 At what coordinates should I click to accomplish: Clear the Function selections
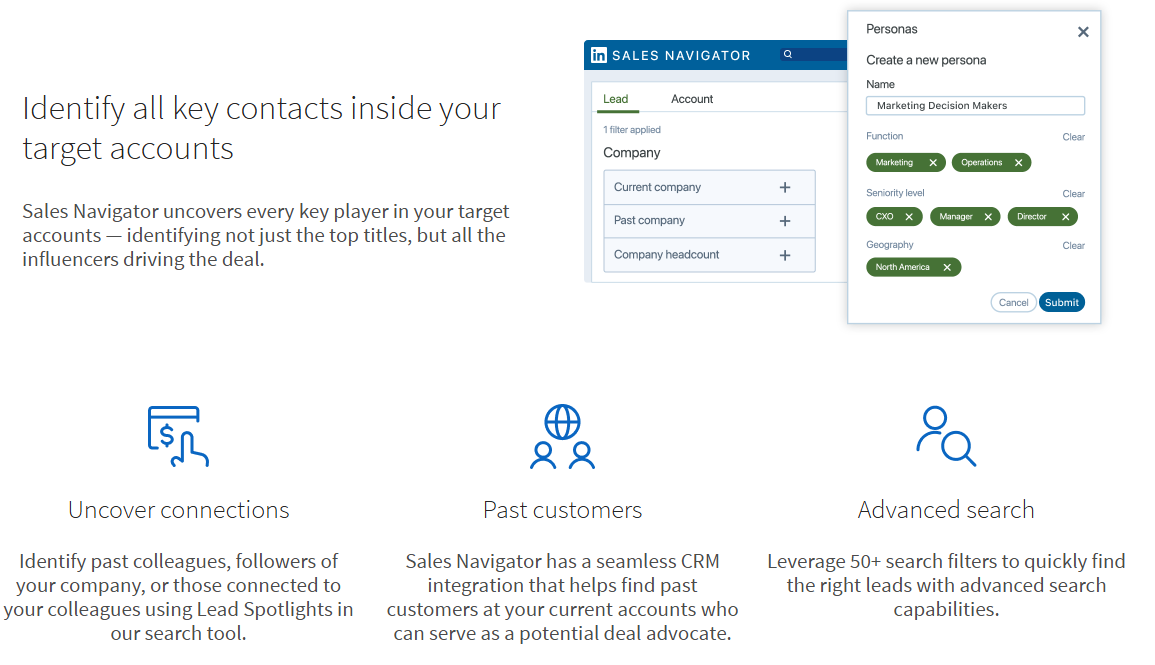tap(1073, 137)
